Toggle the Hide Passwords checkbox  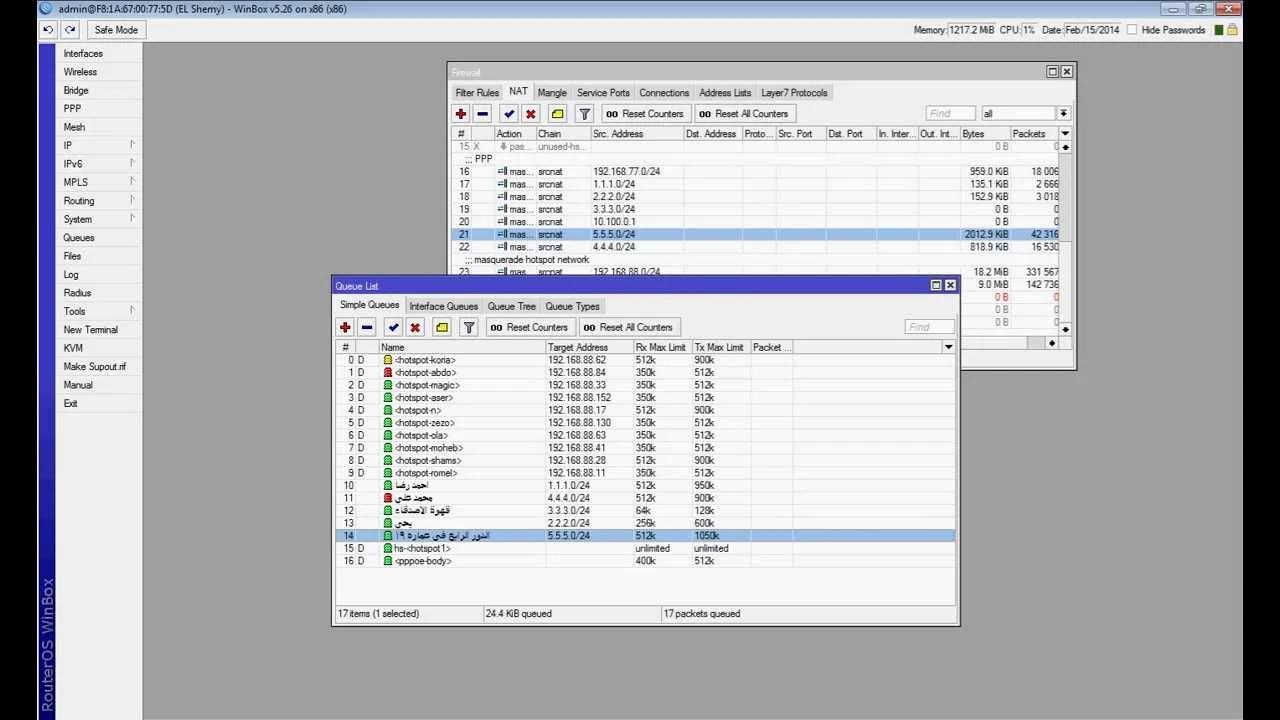(1132, 30)
